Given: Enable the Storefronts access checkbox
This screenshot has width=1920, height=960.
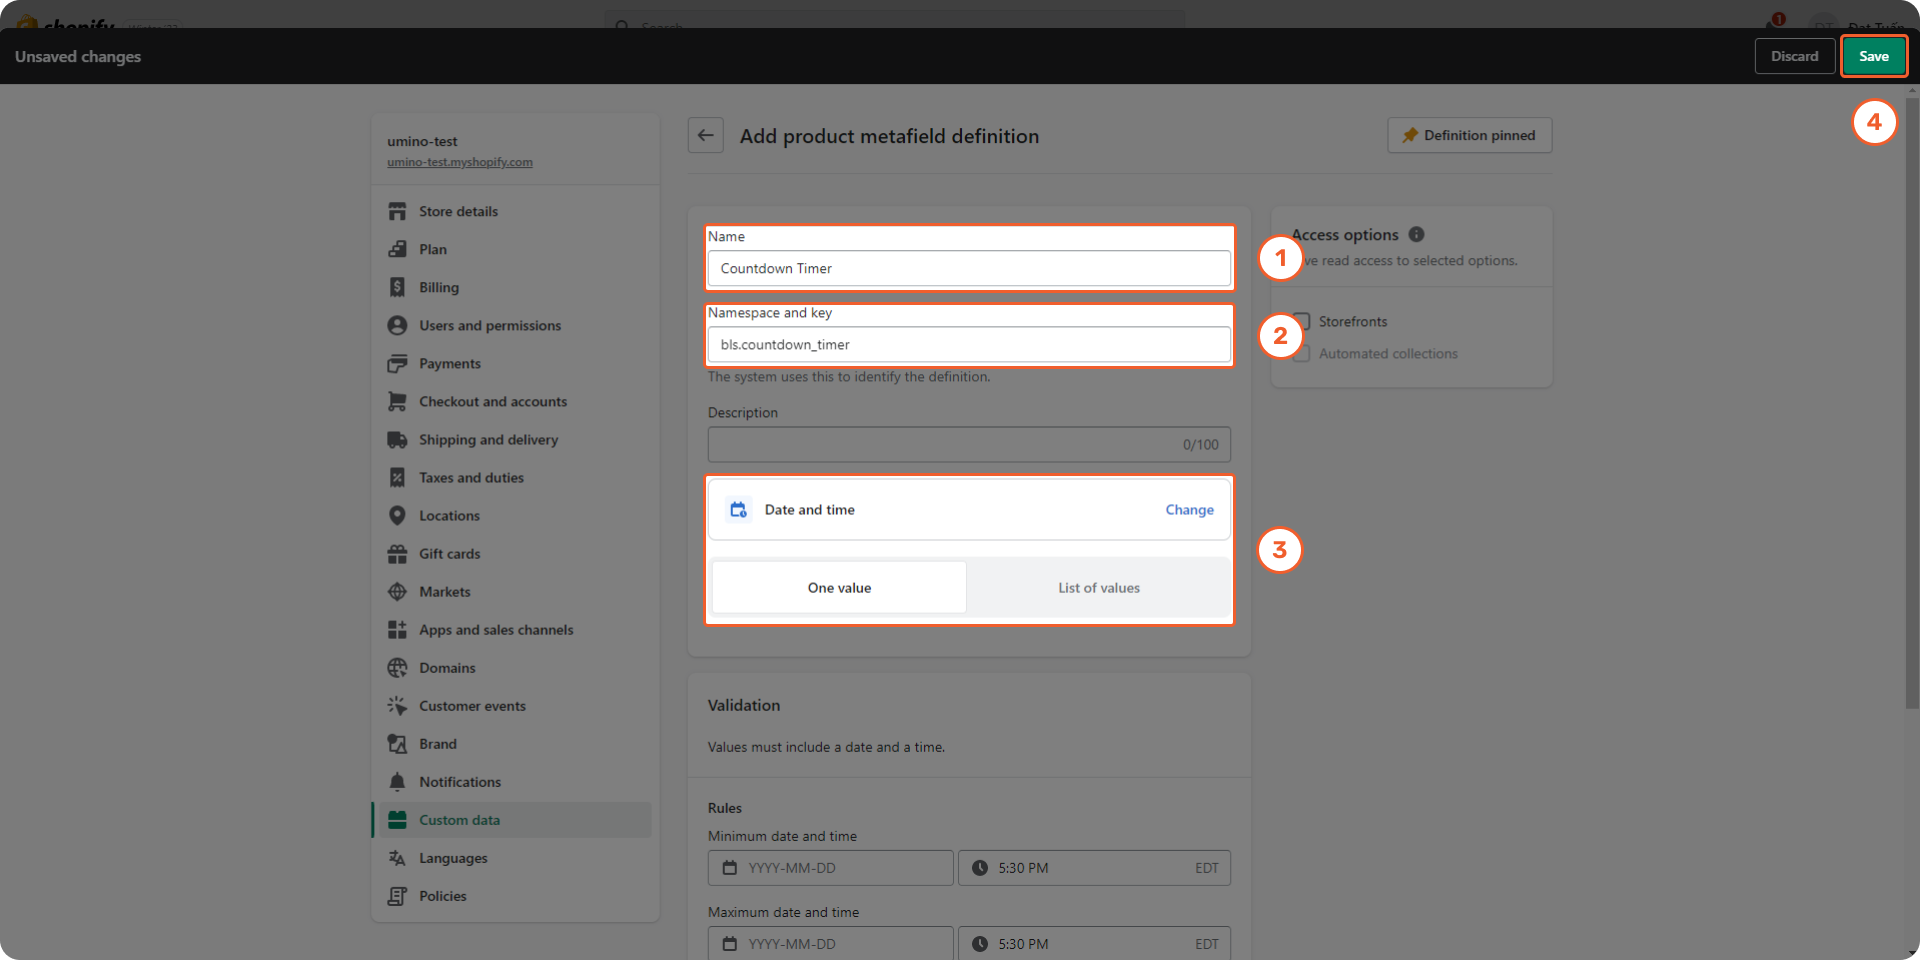Looking at the screenshot, I should click(x=1301, y=322).
